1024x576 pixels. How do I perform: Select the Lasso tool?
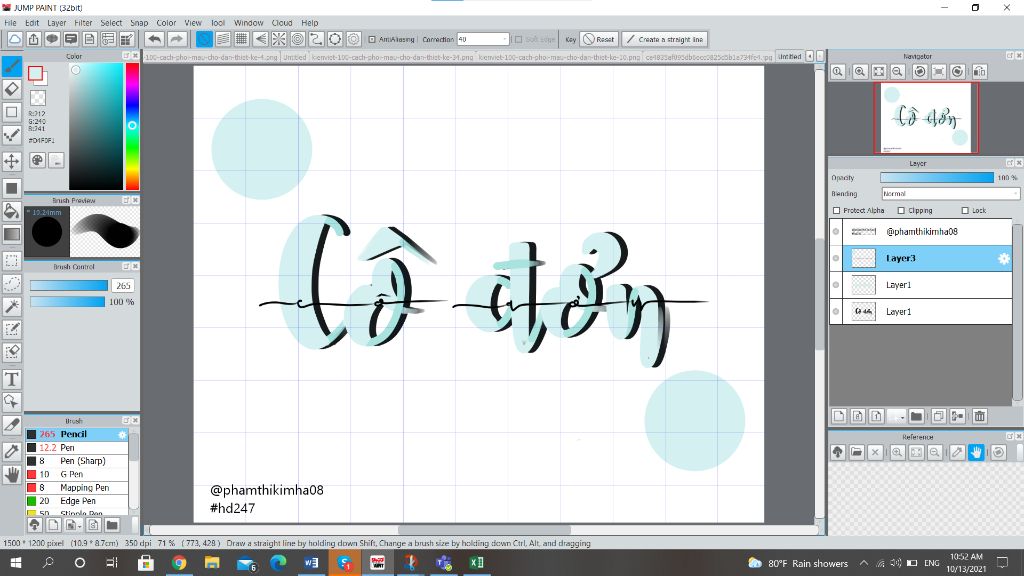[12, 283]
